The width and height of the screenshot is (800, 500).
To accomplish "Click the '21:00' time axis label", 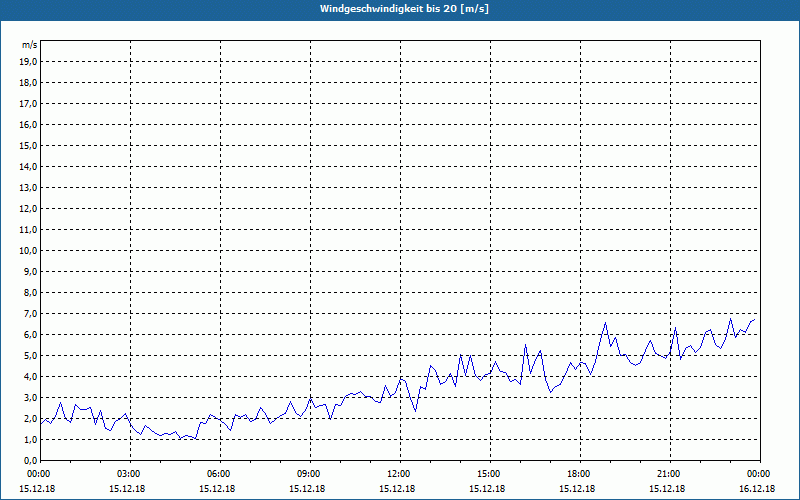I will [670, 474].
